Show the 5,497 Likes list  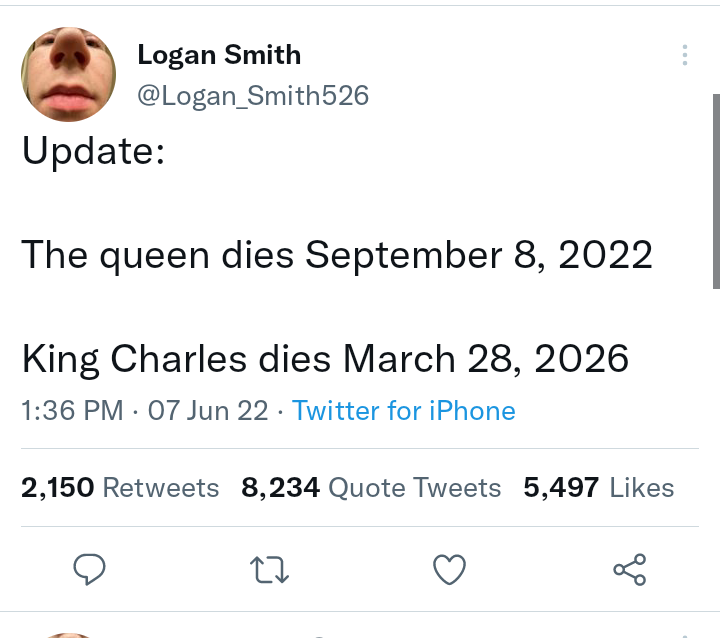[598, 488]
